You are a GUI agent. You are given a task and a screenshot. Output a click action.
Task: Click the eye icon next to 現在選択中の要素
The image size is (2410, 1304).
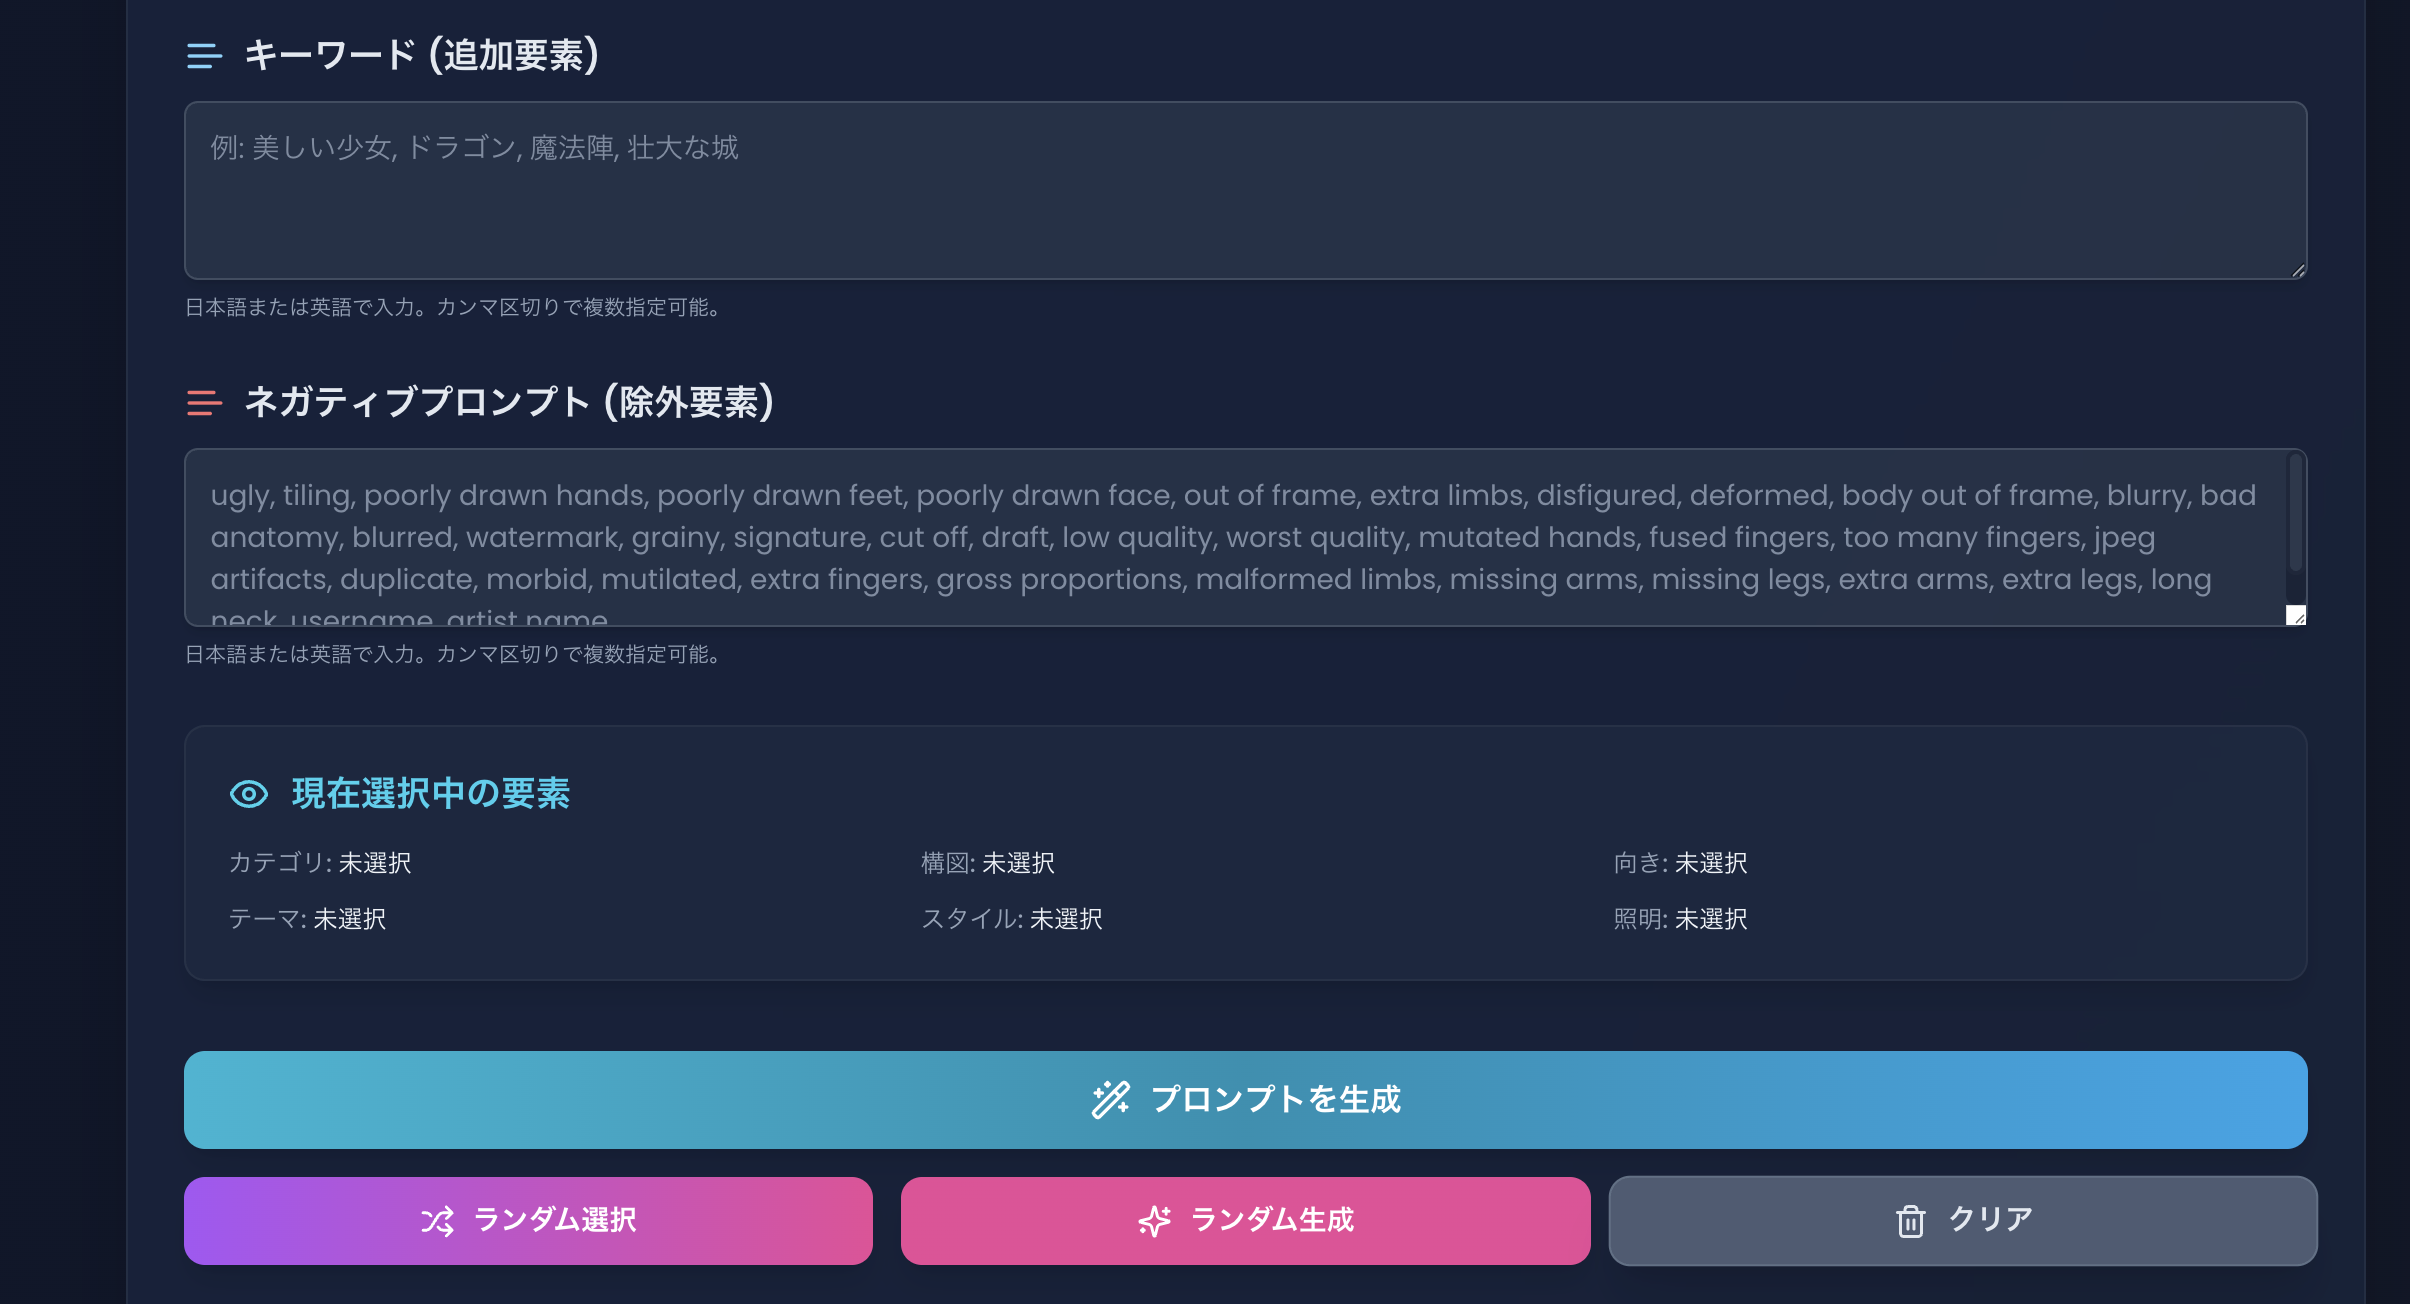tap(249, 794)
